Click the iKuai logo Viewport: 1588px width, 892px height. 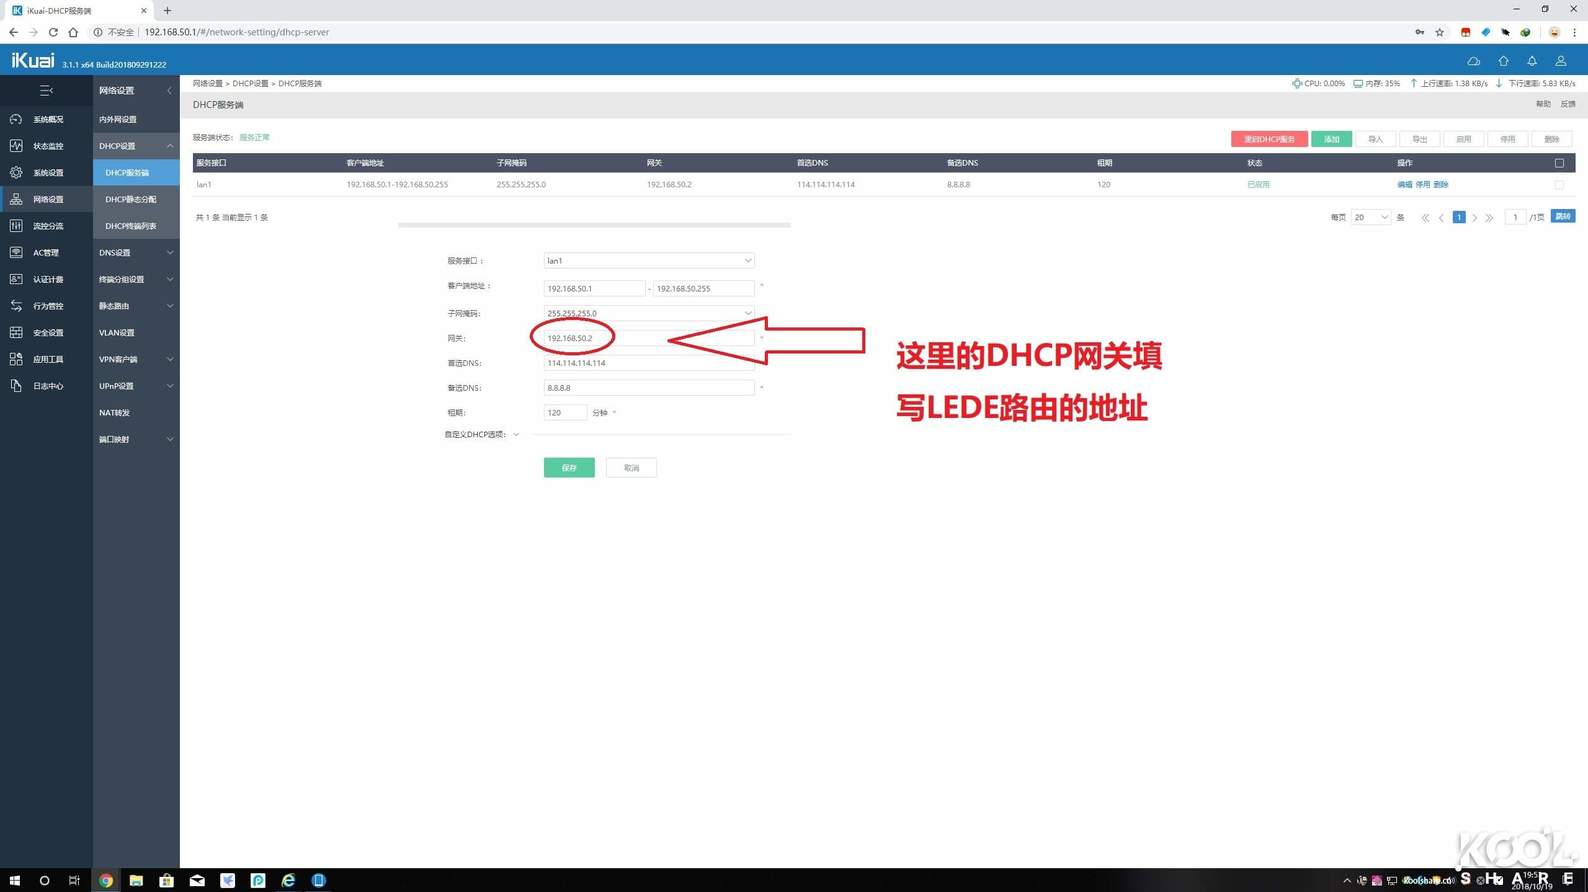pyautogui.click(x=33, y=61)
